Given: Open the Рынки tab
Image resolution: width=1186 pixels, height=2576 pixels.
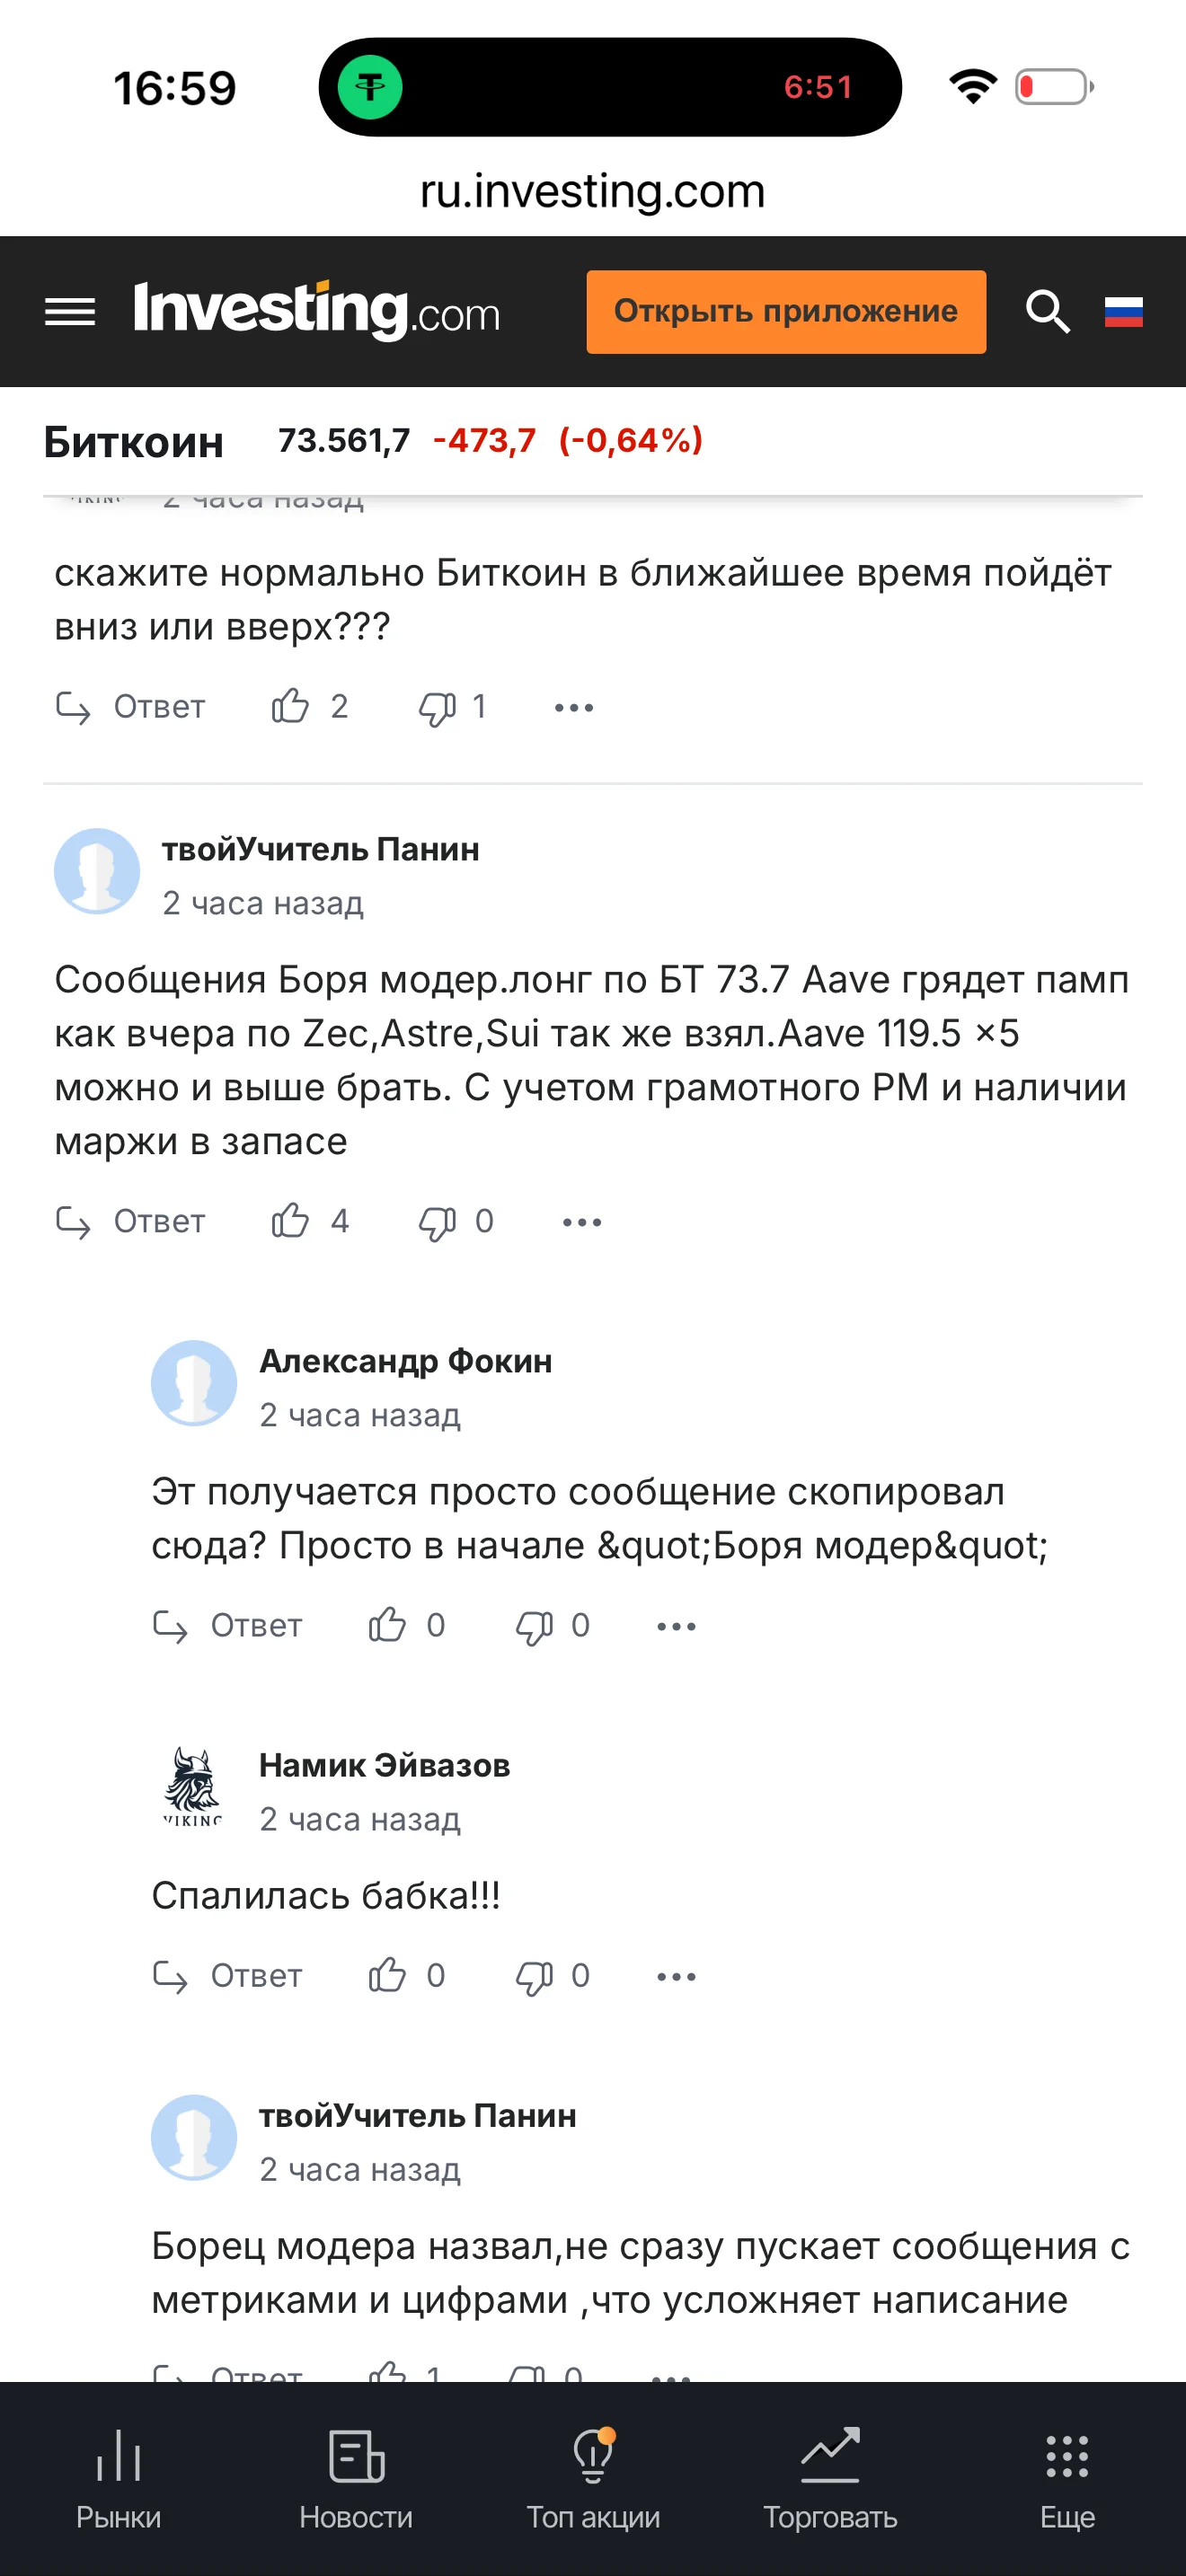Looking at the screenshot, I should coord(118,2478).
